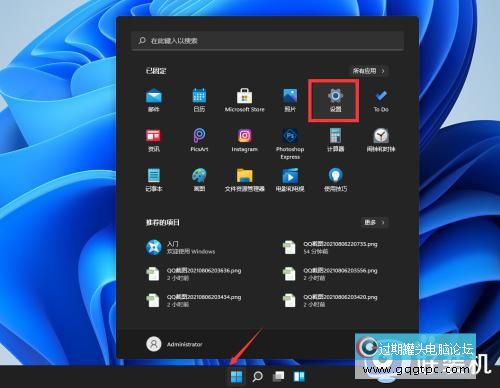This screenshot has height=388, width=500.
Task: Open the 计算器 Calculator app
Action: pyautogui.click(x=335, y=140)
